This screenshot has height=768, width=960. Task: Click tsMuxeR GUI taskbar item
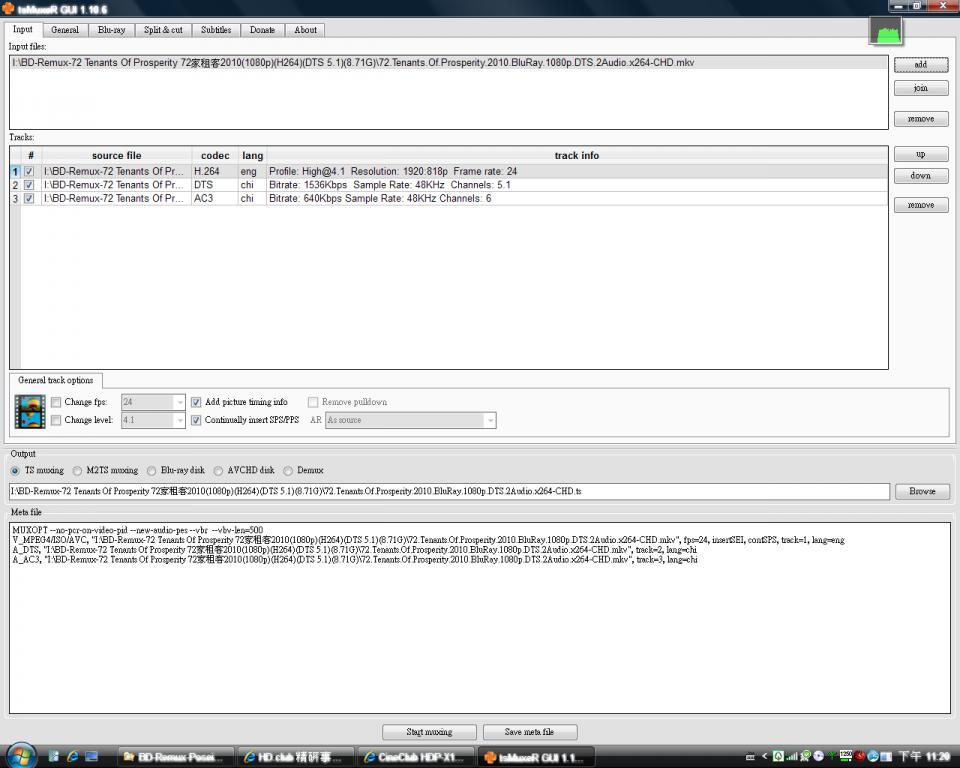[536, 758]
